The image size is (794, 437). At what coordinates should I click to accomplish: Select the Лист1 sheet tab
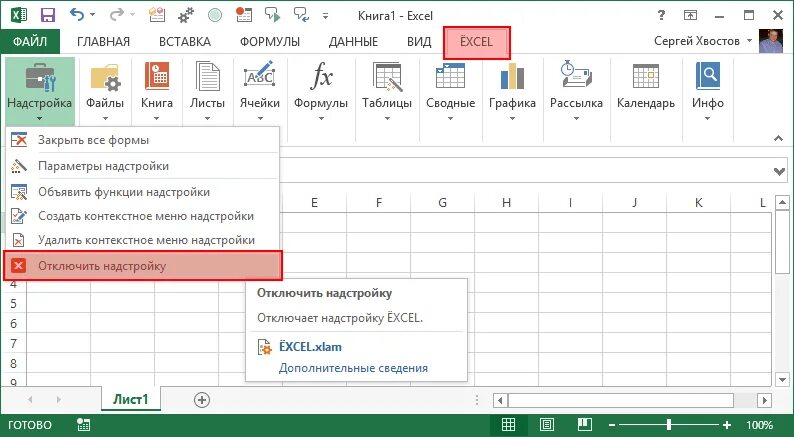pyautogui.click(x=131, y=400)
